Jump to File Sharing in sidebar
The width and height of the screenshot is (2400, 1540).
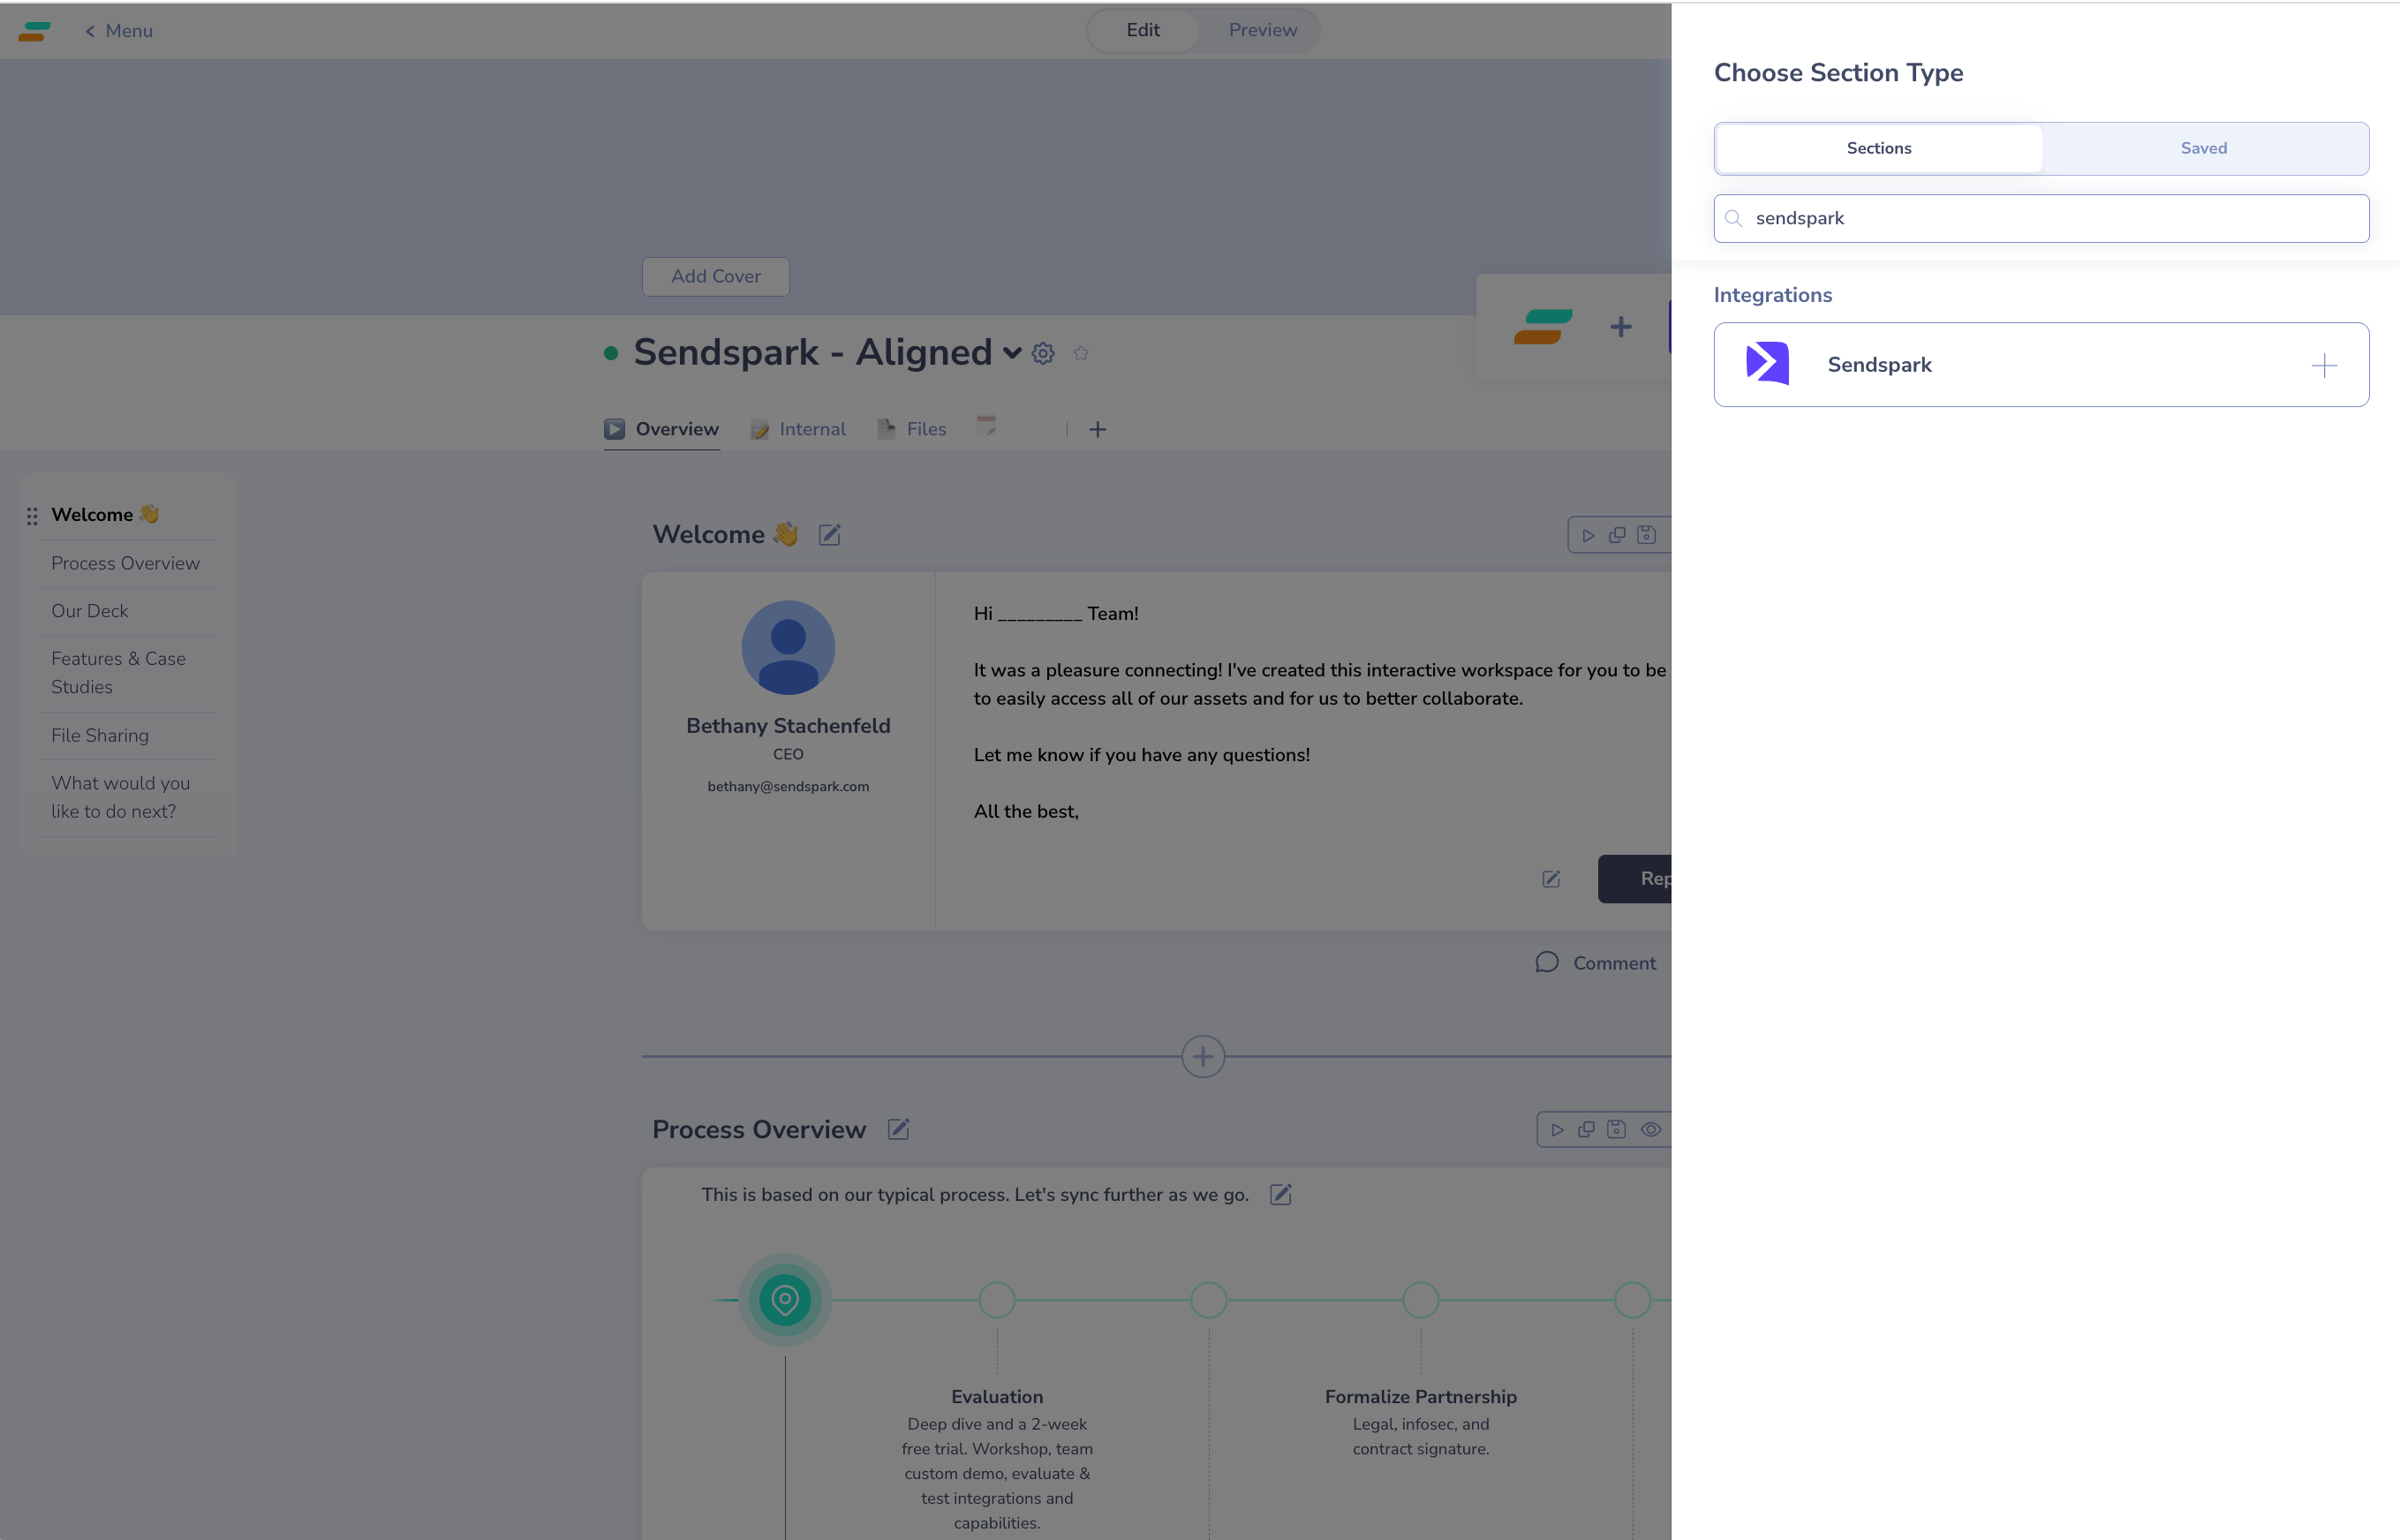coord(100,735)
